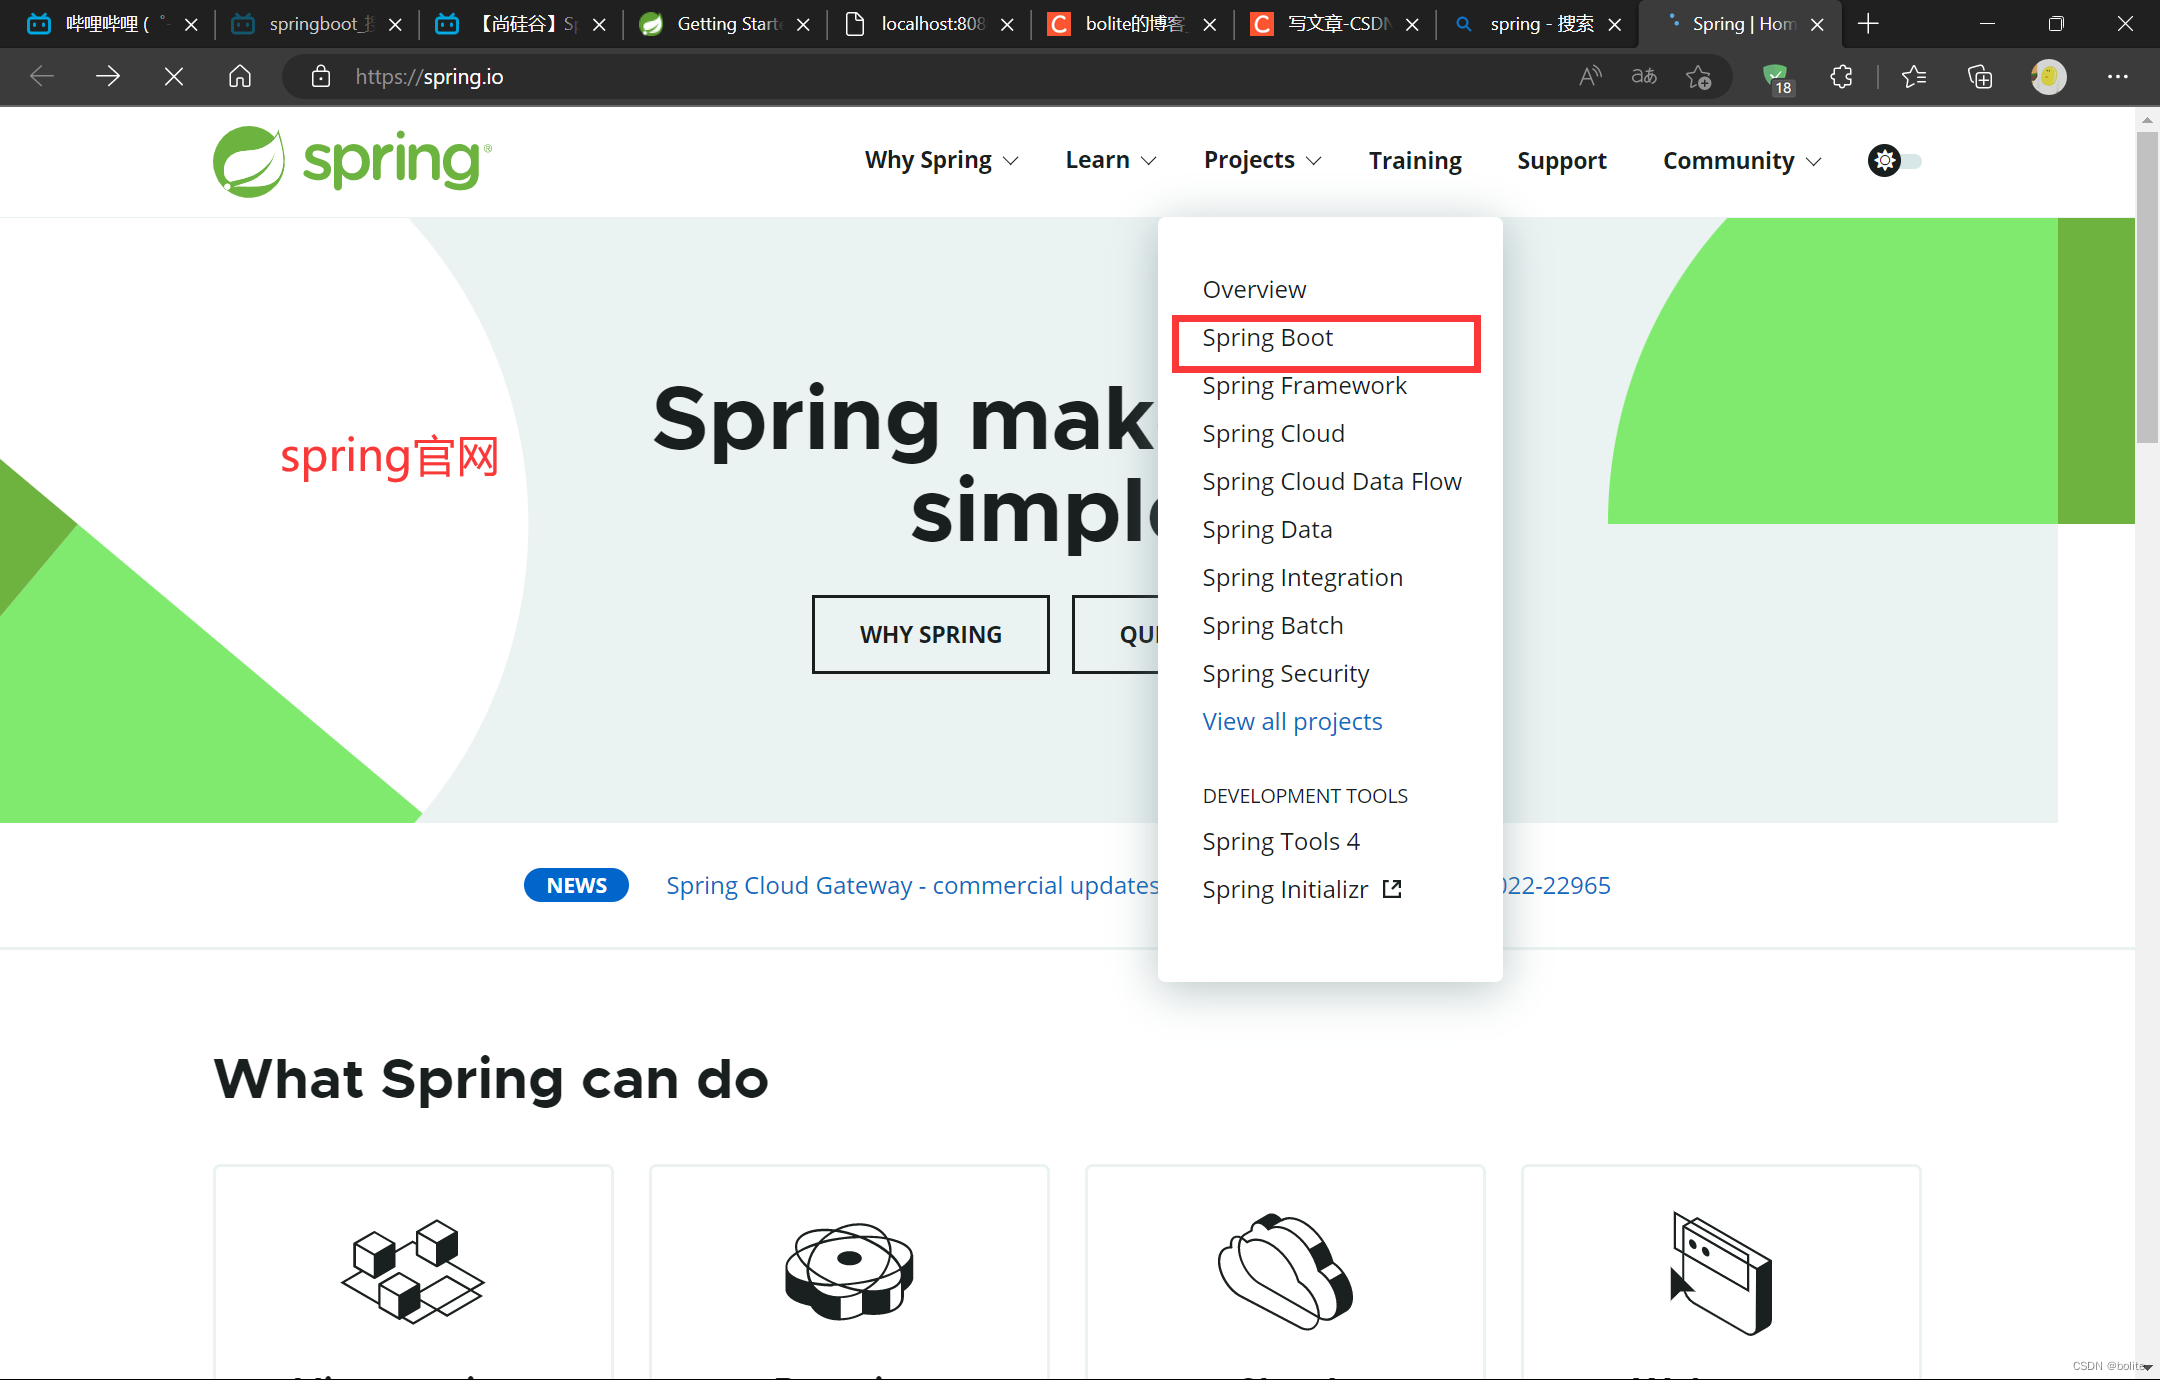Click the browser refresh icon
Viewport: 2160px width, 1380px height.
175,76
